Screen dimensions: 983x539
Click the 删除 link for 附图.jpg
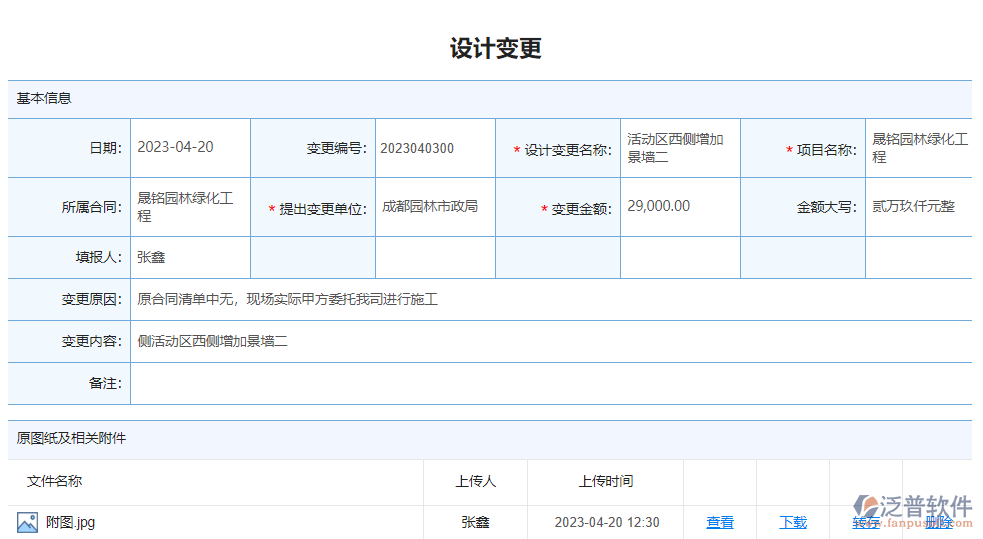point(938,522)
